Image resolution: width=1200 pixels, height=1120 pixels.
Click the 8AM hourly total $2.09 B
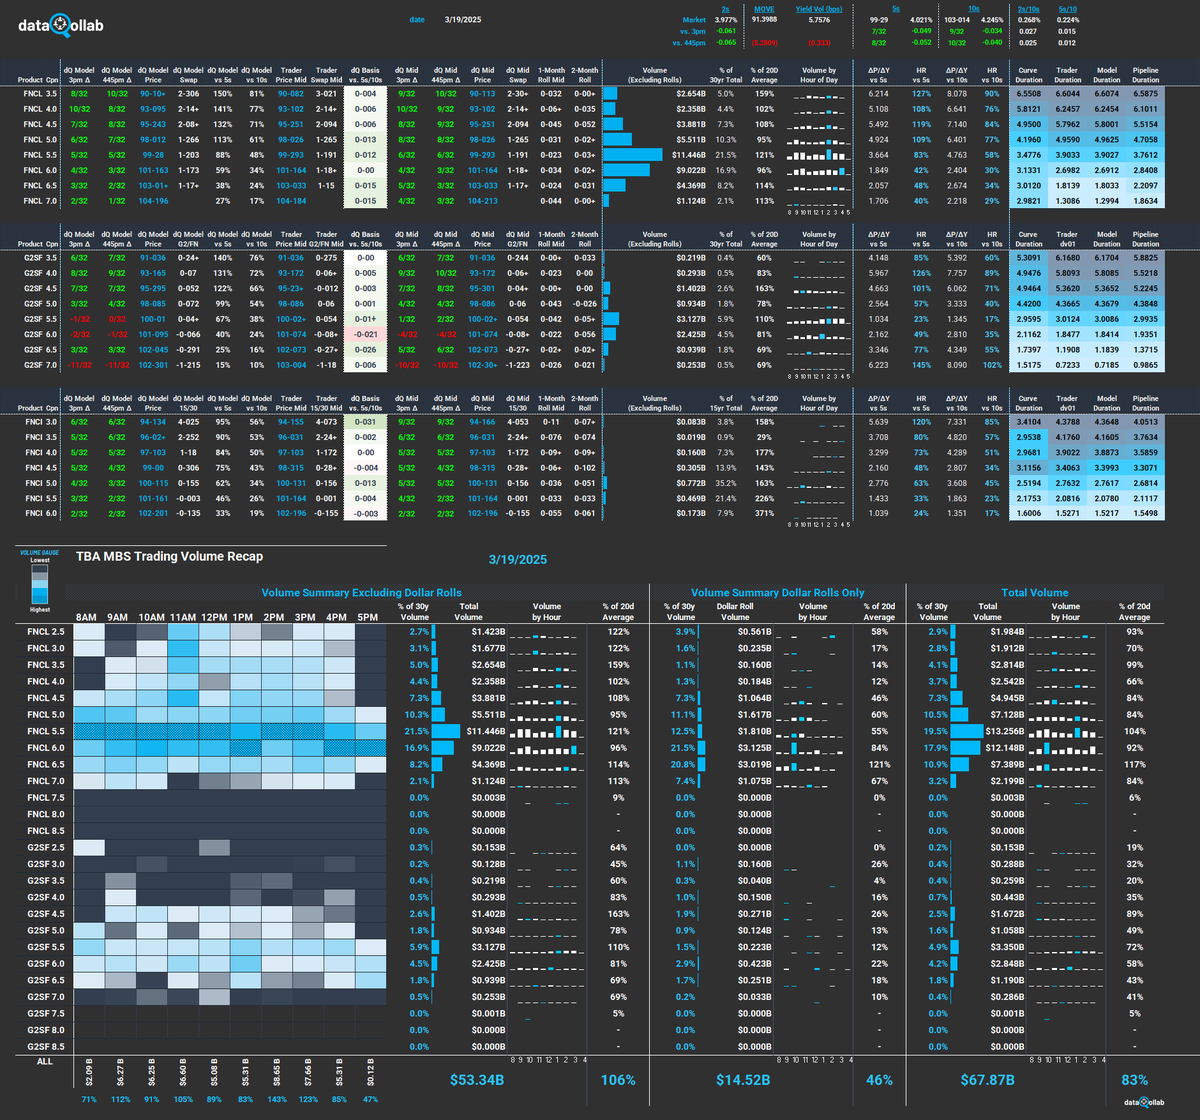(89, 1074)
